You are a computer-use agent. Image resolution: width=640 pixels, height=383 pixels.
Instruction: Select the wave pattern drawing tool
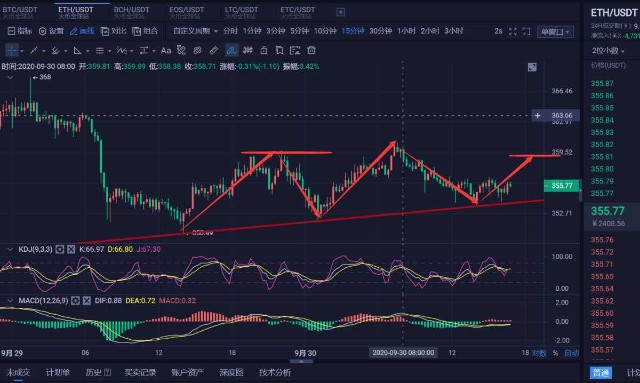point(121,51)
